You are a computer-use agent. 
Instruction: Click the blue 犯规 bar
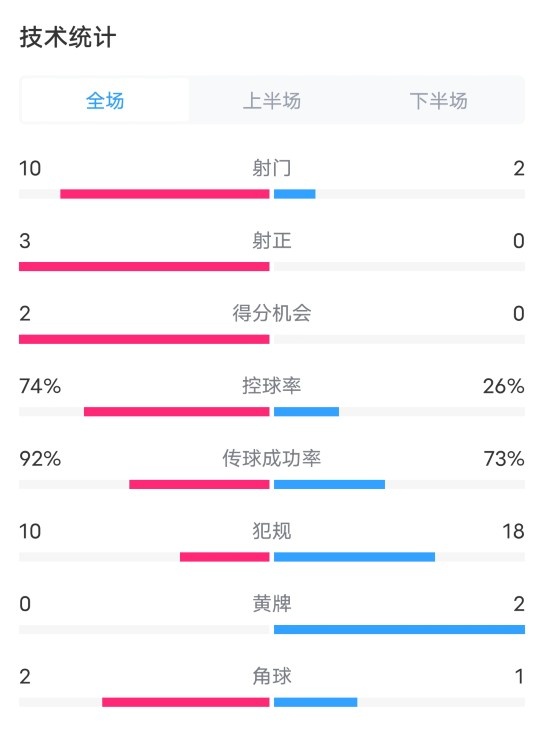354,557
